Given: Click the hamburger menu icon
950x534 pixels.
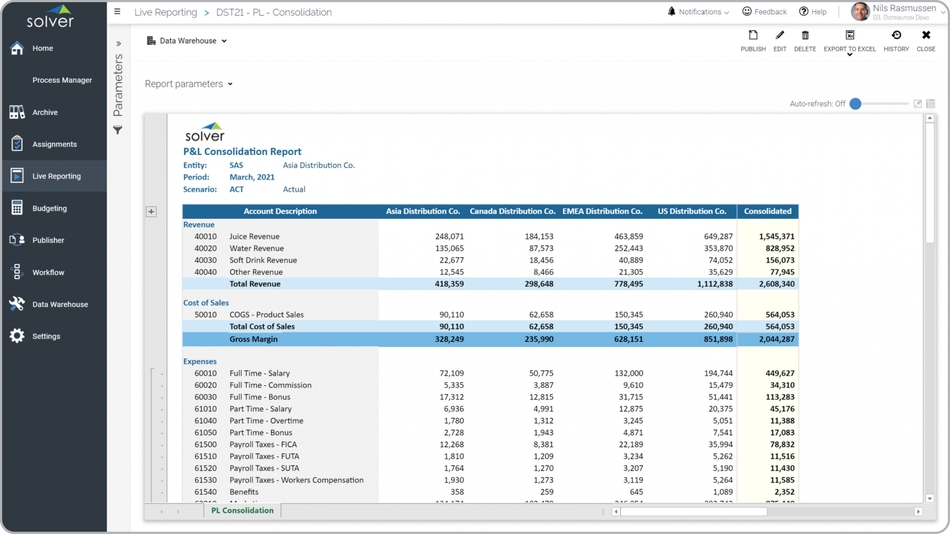Looking at the screenshot, I should coord(117,12).
